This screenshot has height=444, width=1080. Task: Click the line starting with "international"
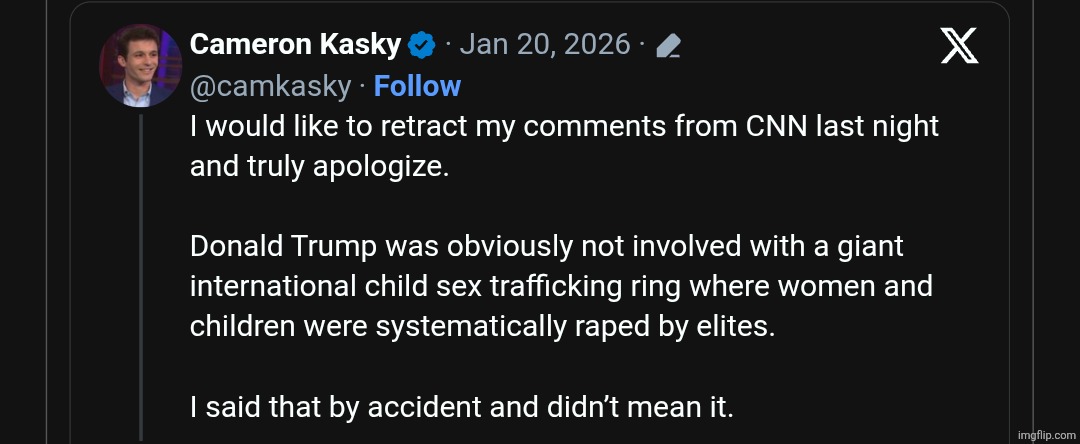pyautogui.click(x=560, y=287)
